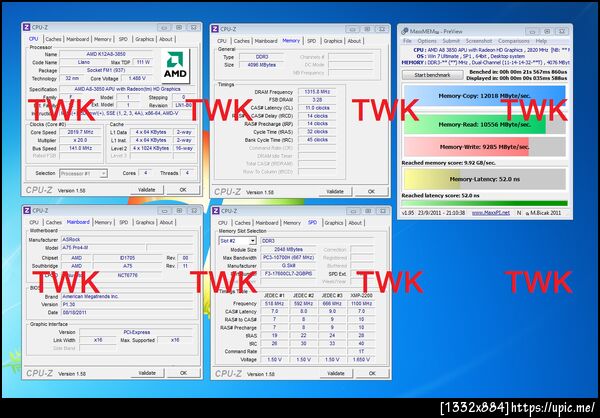600x418 pixels.
Task: Click Validate in the CPU-Z processor window
Action: [x=147, y=190]
